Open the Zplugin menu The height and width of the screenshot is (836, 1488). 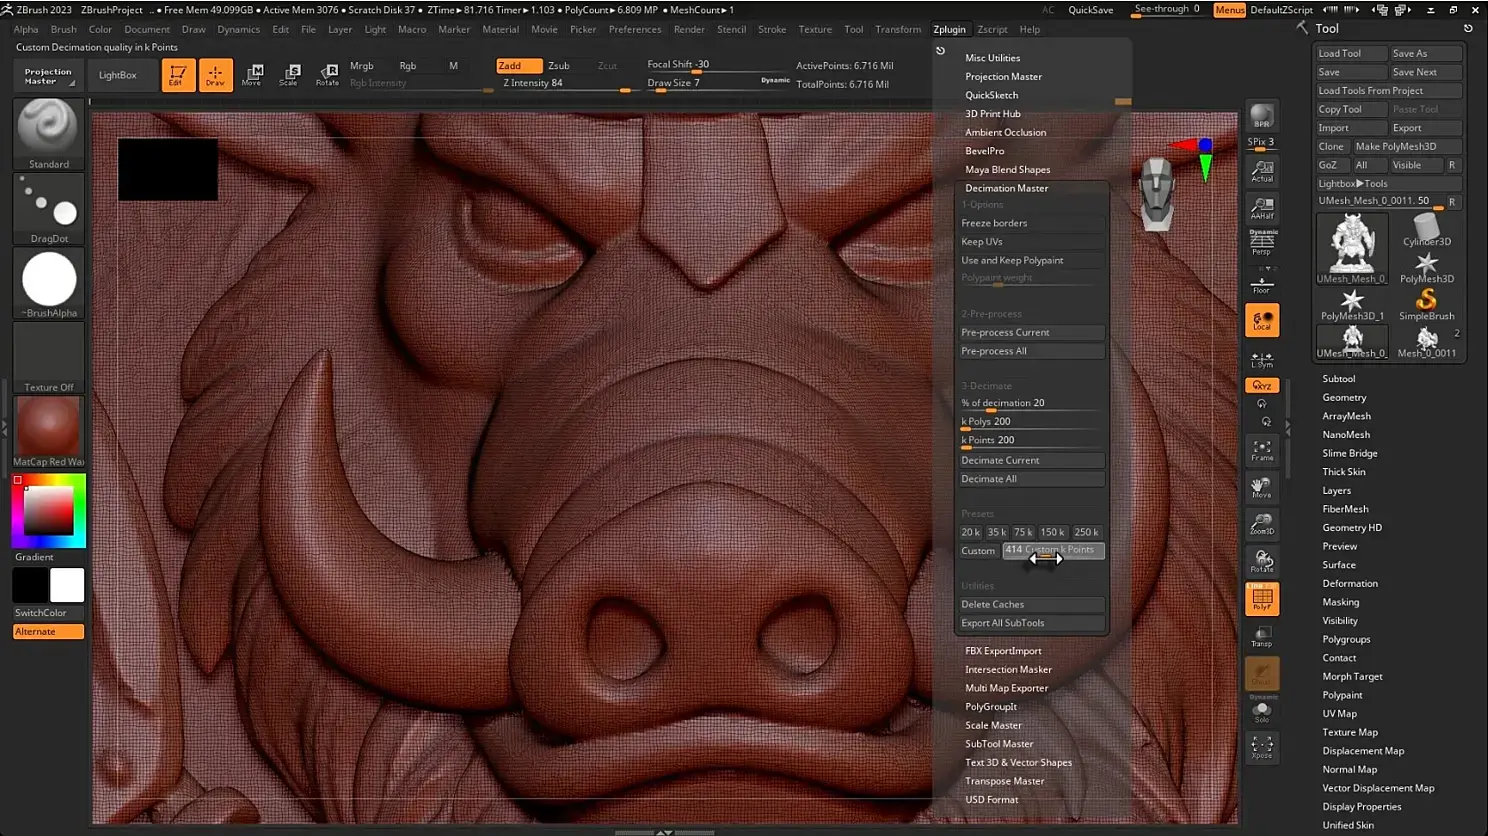coord(949,29)
